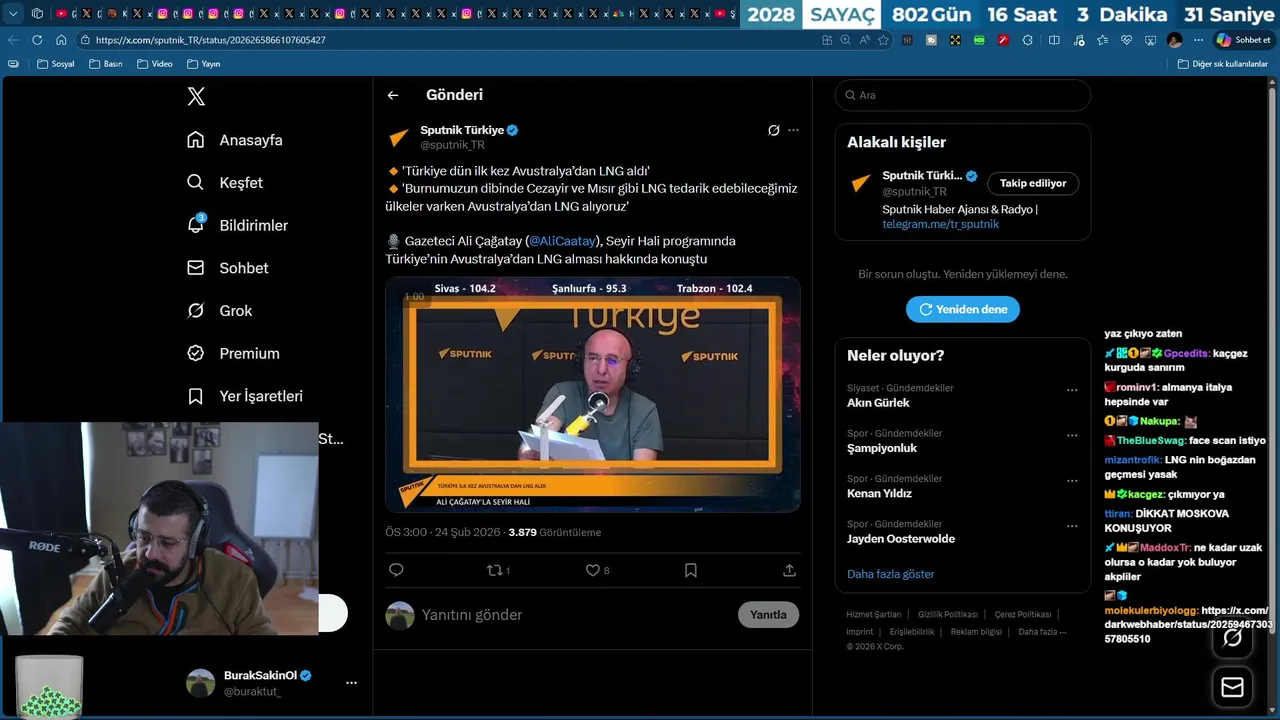The width and height of the screenshot is (1280, 720).
Task: Open the floating messages envelope button
Action: [1232, 687]
